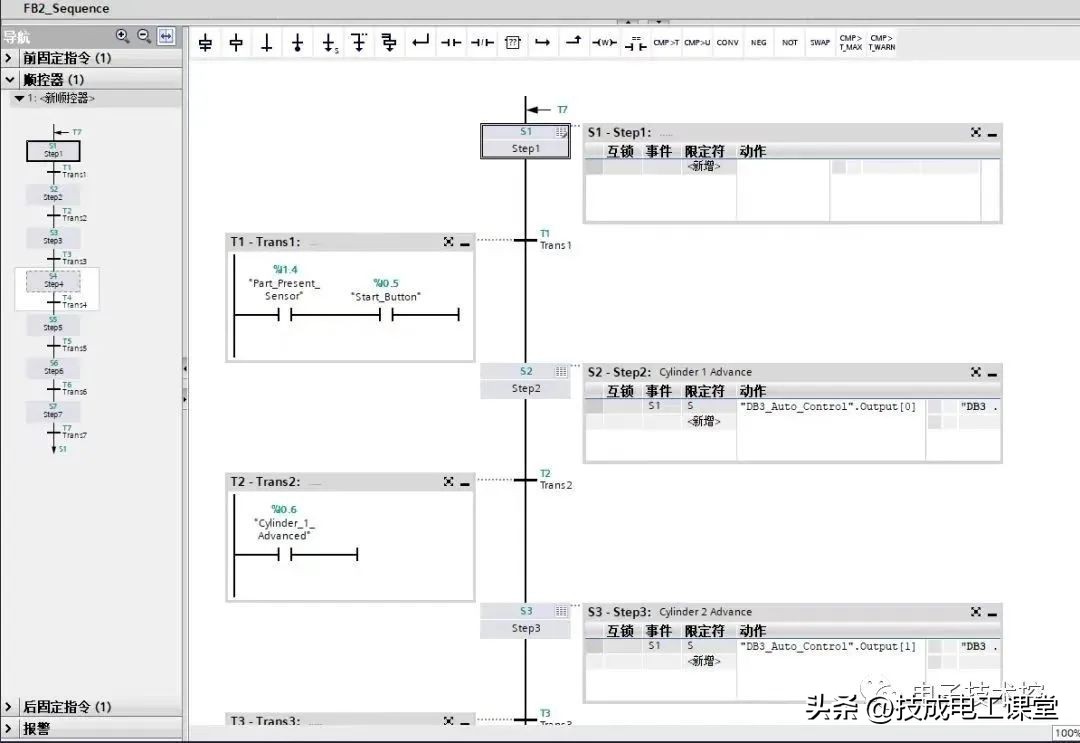The height and width of the screenshot is (743, 1080).
Task: Click the zoom-in magnifier in navigation panel
Action: (x=122, y=34)
